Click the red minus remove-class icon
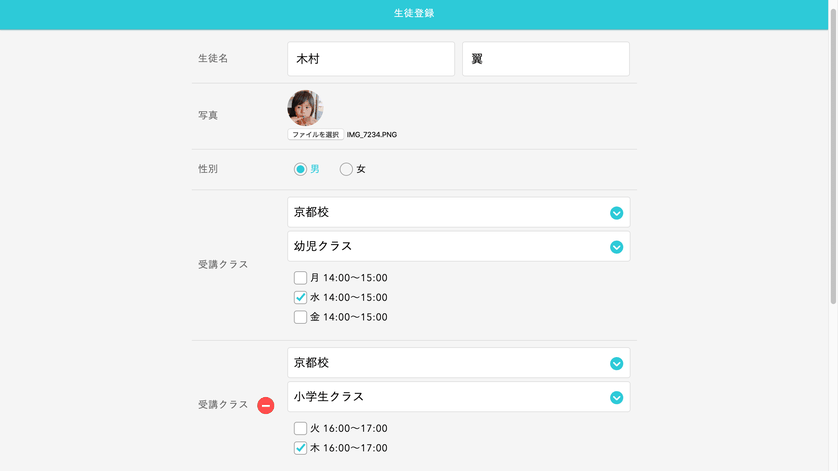Screen dimensions: 838x471 pyautogui.click(x=266, y=405)
